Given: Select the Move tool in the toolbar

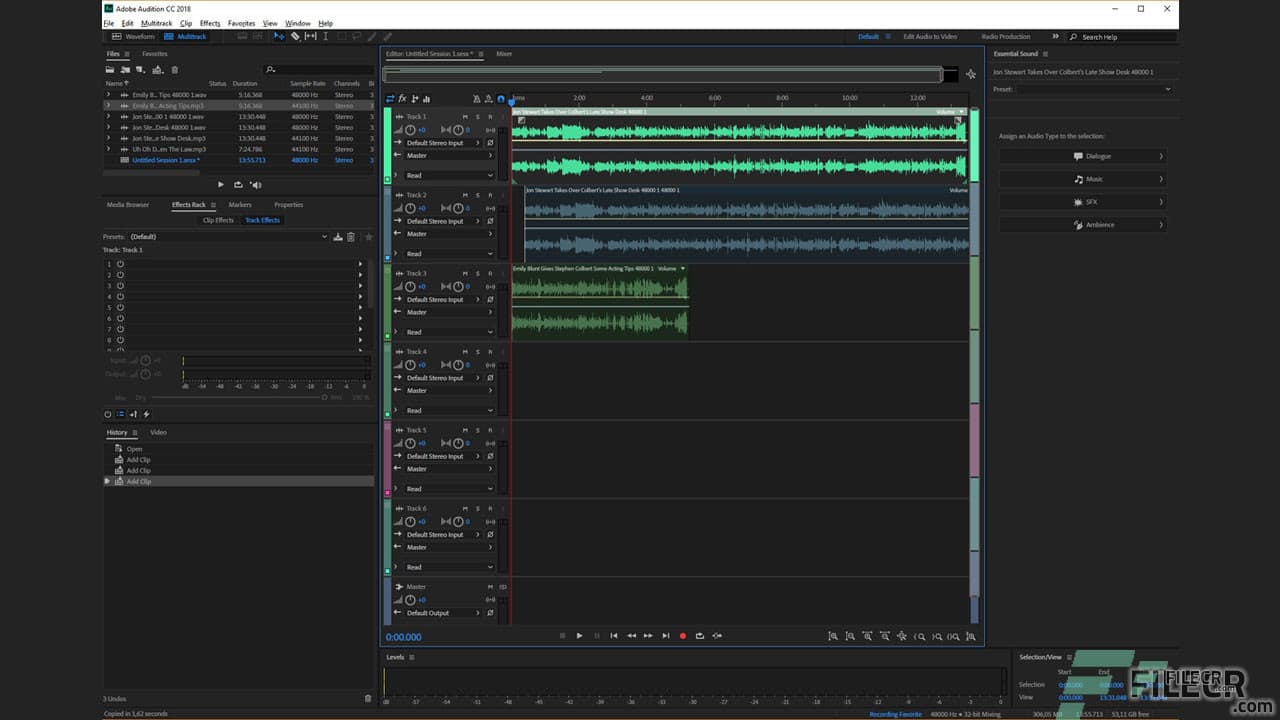Looking at the screenshot, I should click(278, 36).
